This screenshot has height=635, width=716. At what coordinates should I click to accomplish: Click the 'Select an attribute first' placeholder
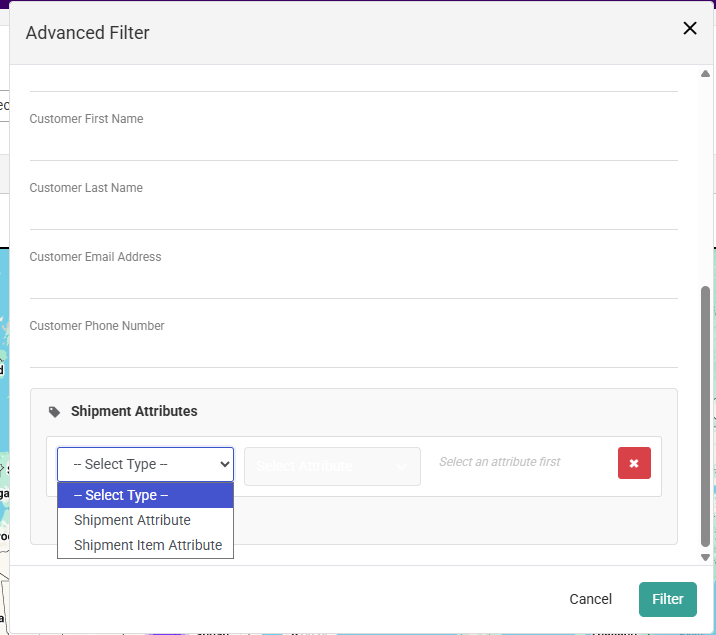tap(499, 462)
